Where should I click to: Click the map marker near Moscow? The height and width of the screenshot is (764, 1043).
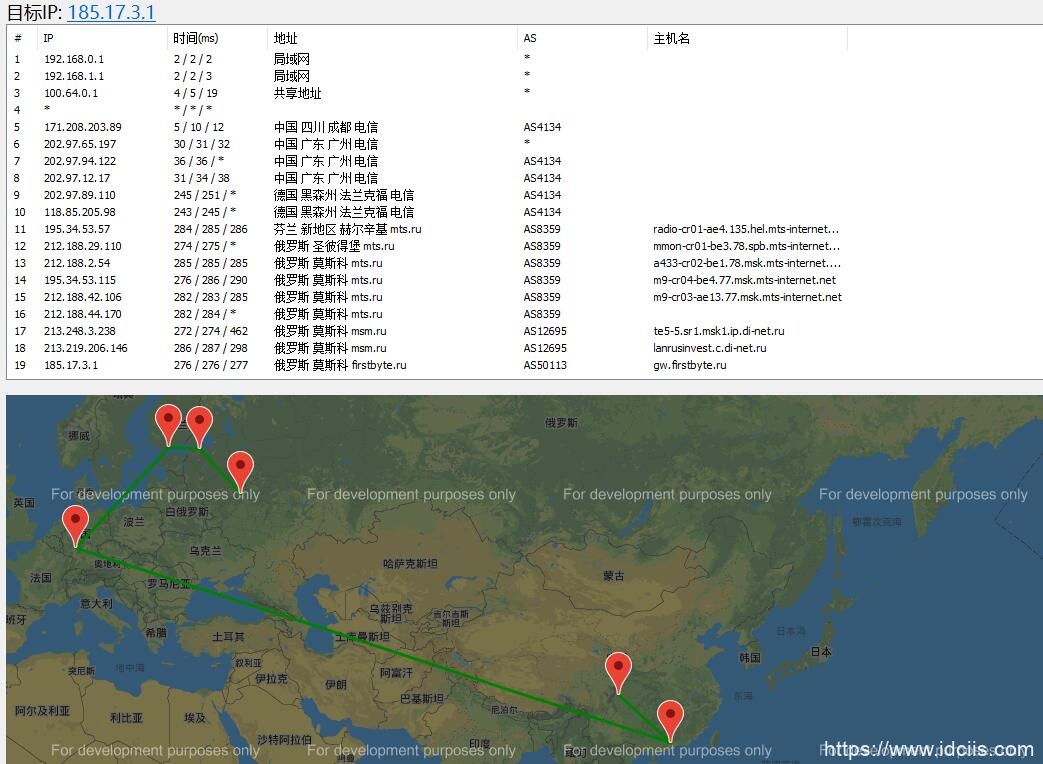pos(240,465)
